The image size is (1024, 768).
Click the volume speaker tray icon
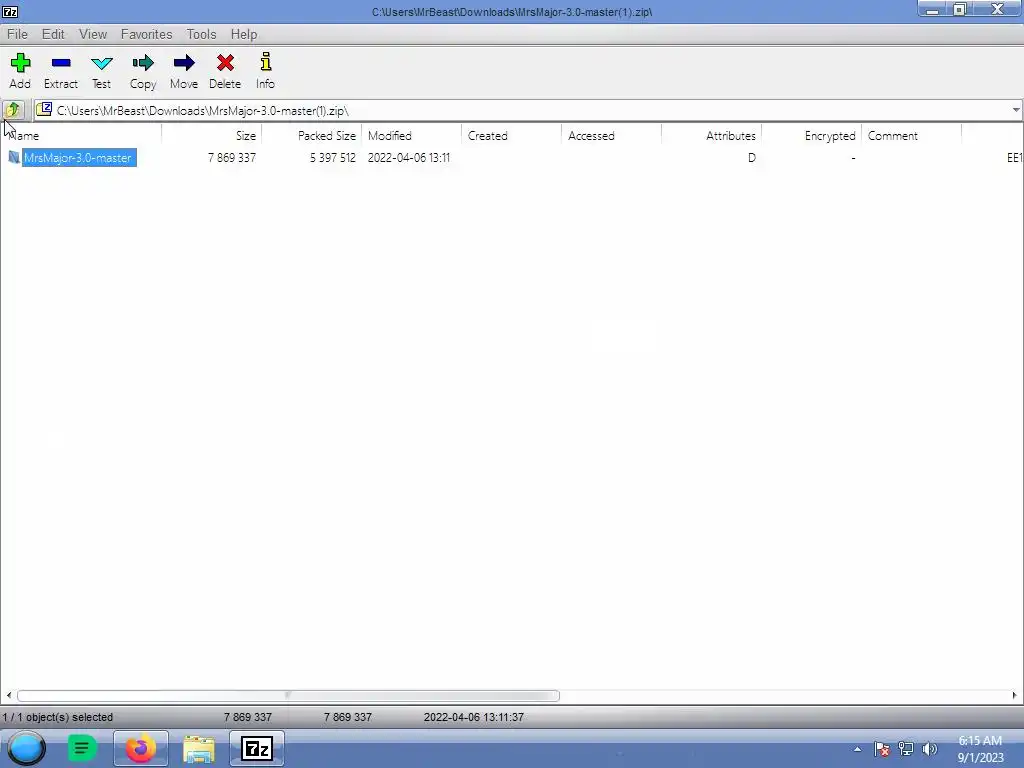click(929, 749)
